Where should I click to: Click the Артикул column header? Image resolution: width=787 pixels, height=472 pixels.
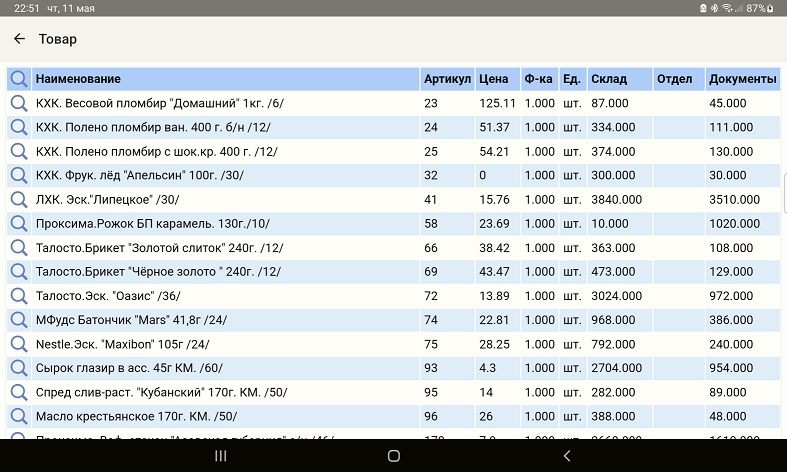(x=446, y=79)
